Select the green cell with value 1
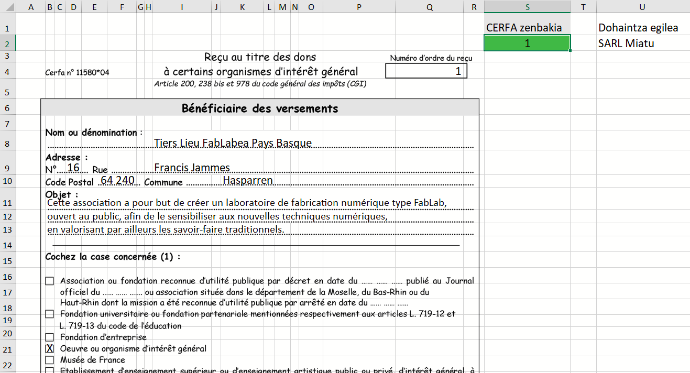This screenshot has height=373, width=690. pyautogui.click(x=527, y=43)
